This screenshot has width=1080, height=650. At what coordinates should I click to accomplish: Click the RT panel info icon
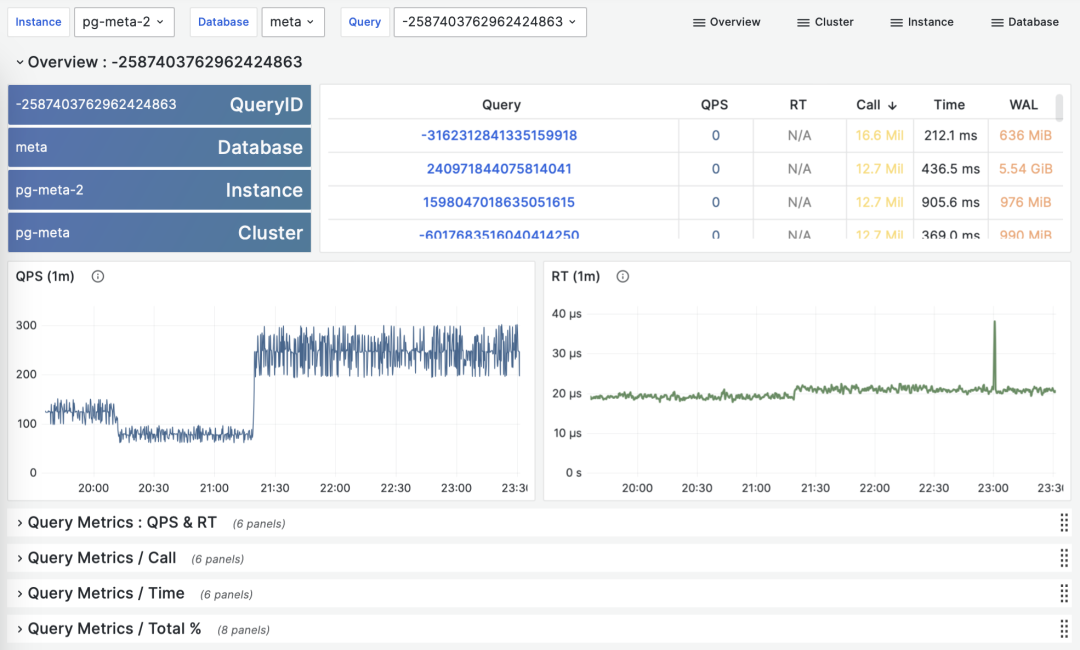coord(623,277)
